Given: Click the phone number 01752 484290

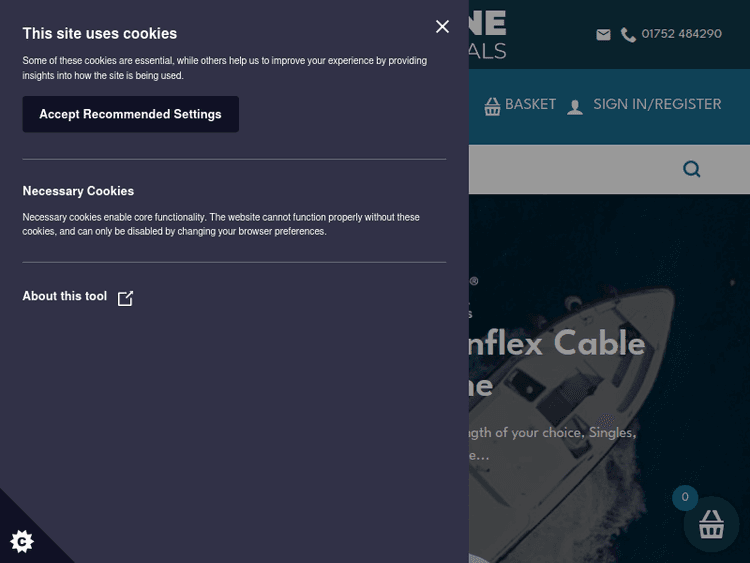Looking at the screenshot, I should coord(681,34).
